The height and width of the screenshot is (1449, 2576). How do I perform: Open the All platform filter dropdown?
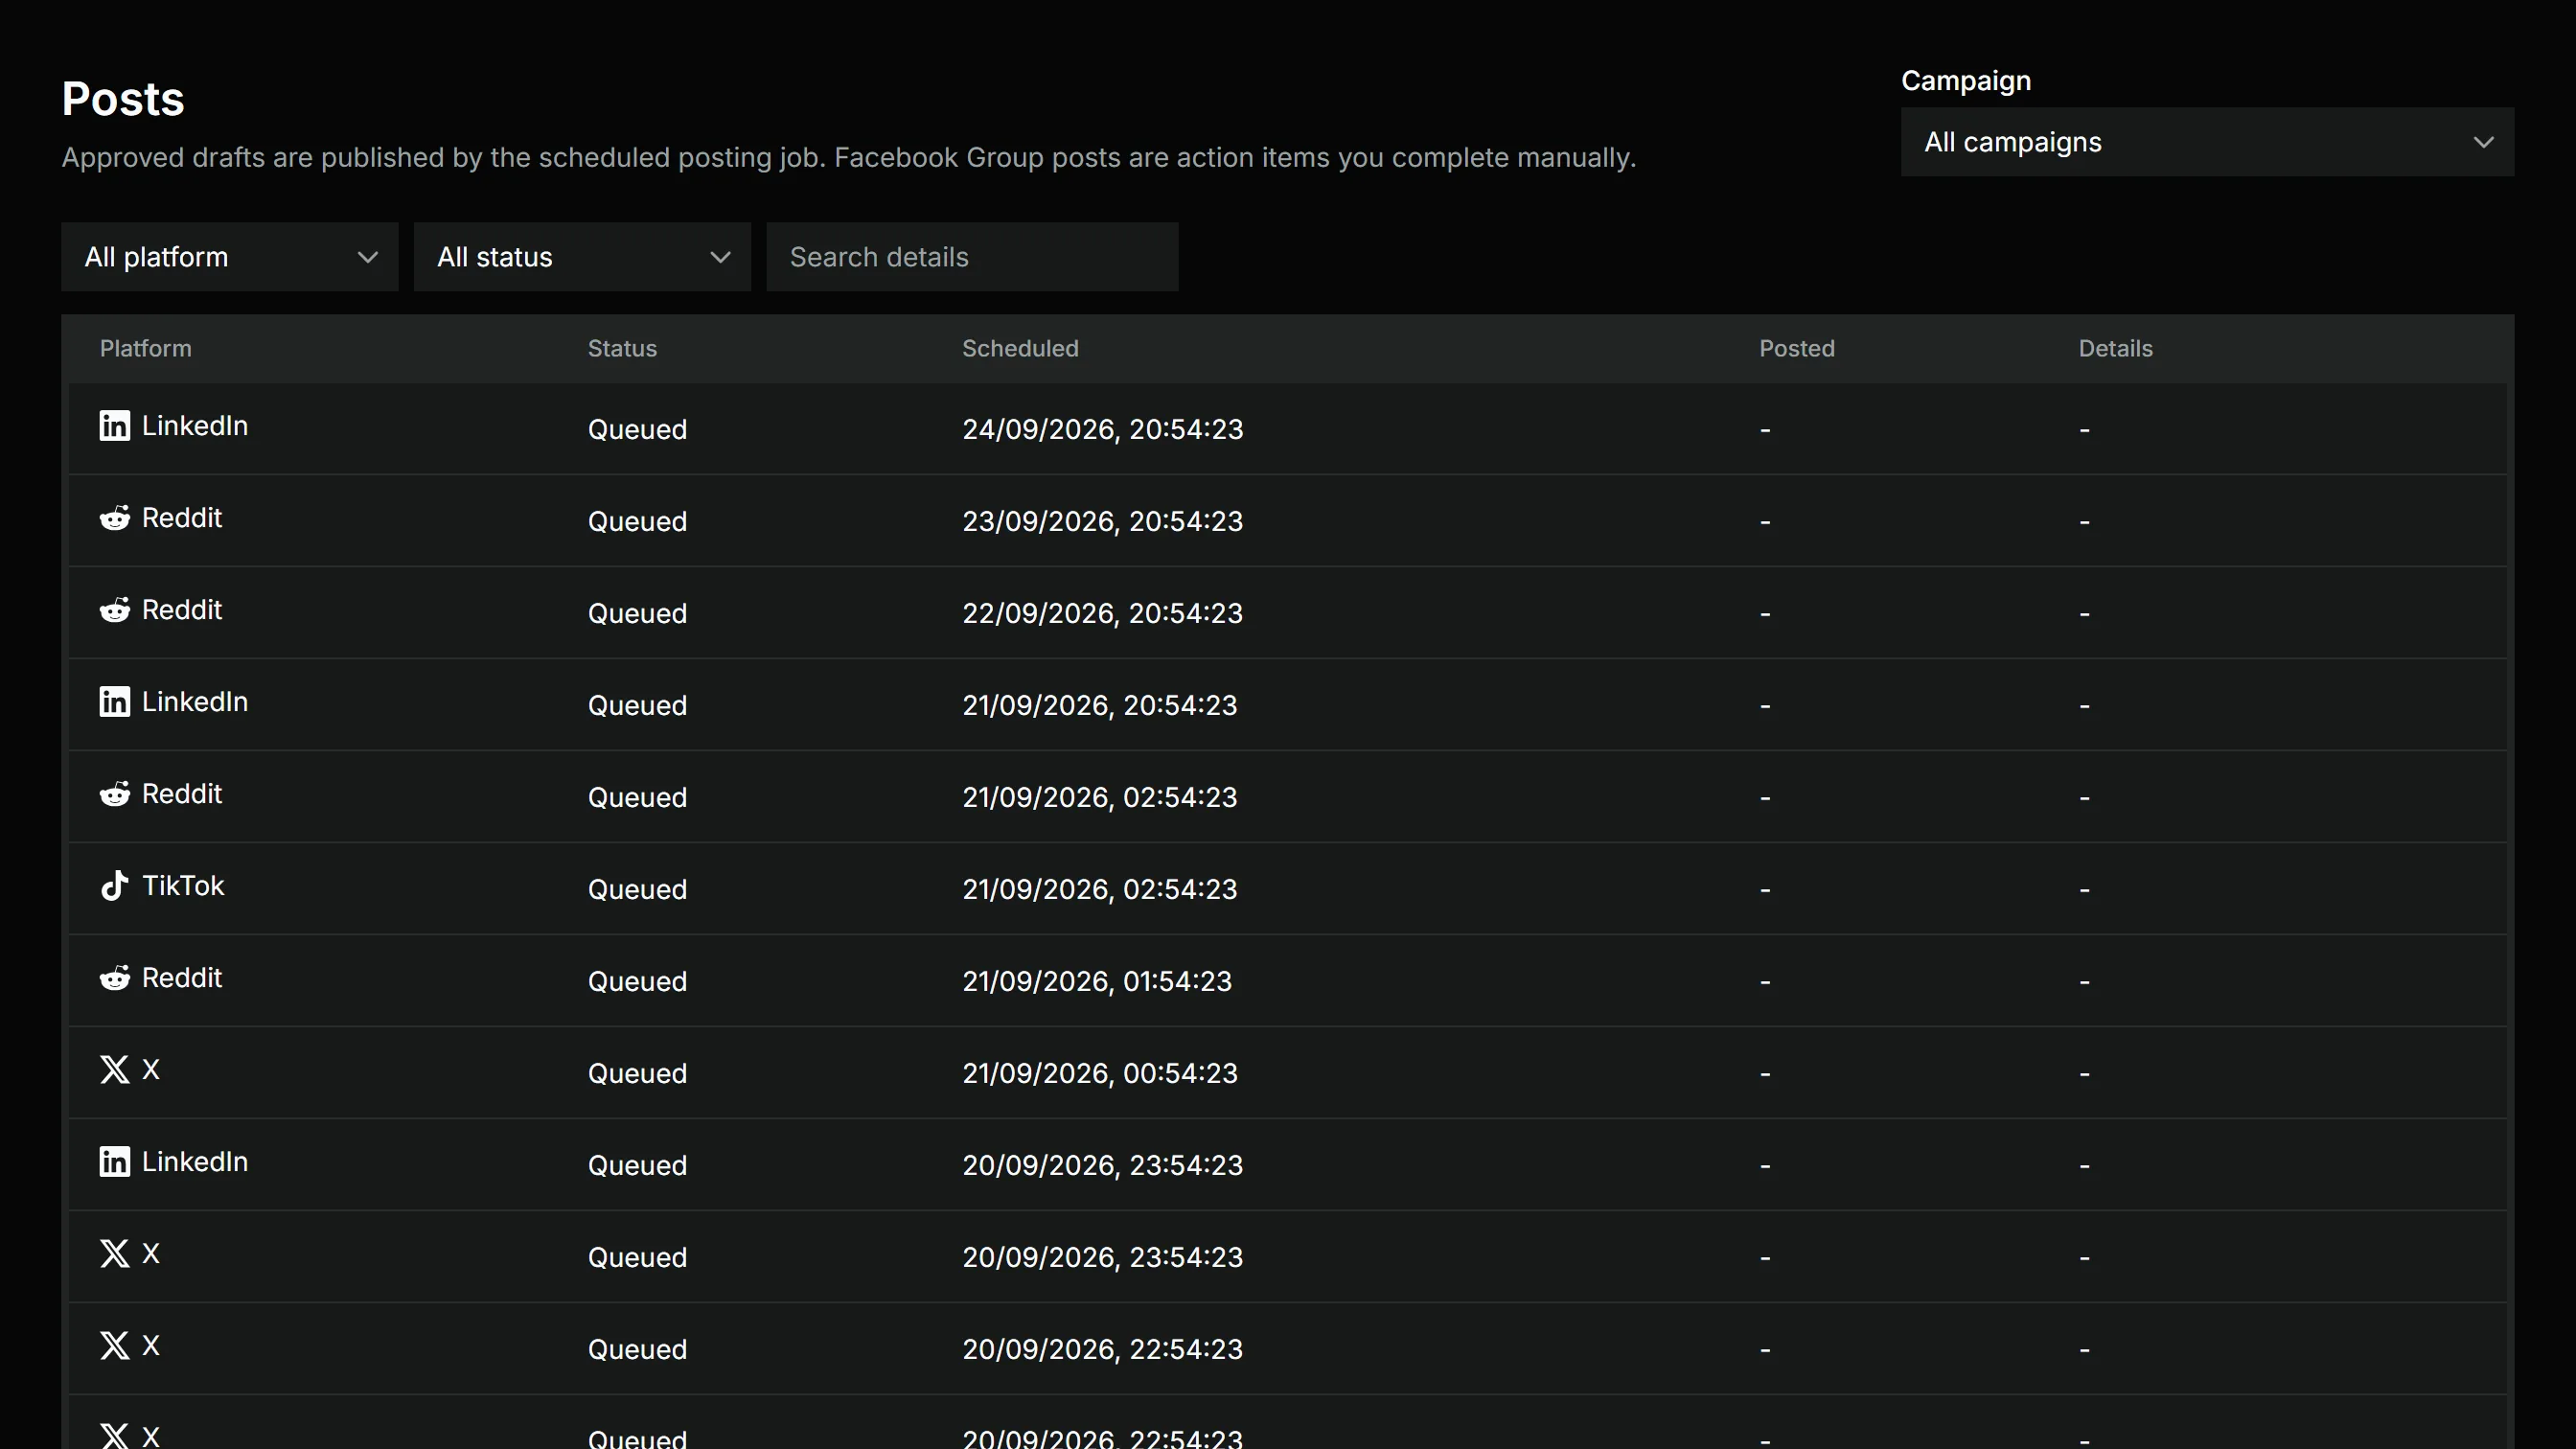tap(230, 257)
